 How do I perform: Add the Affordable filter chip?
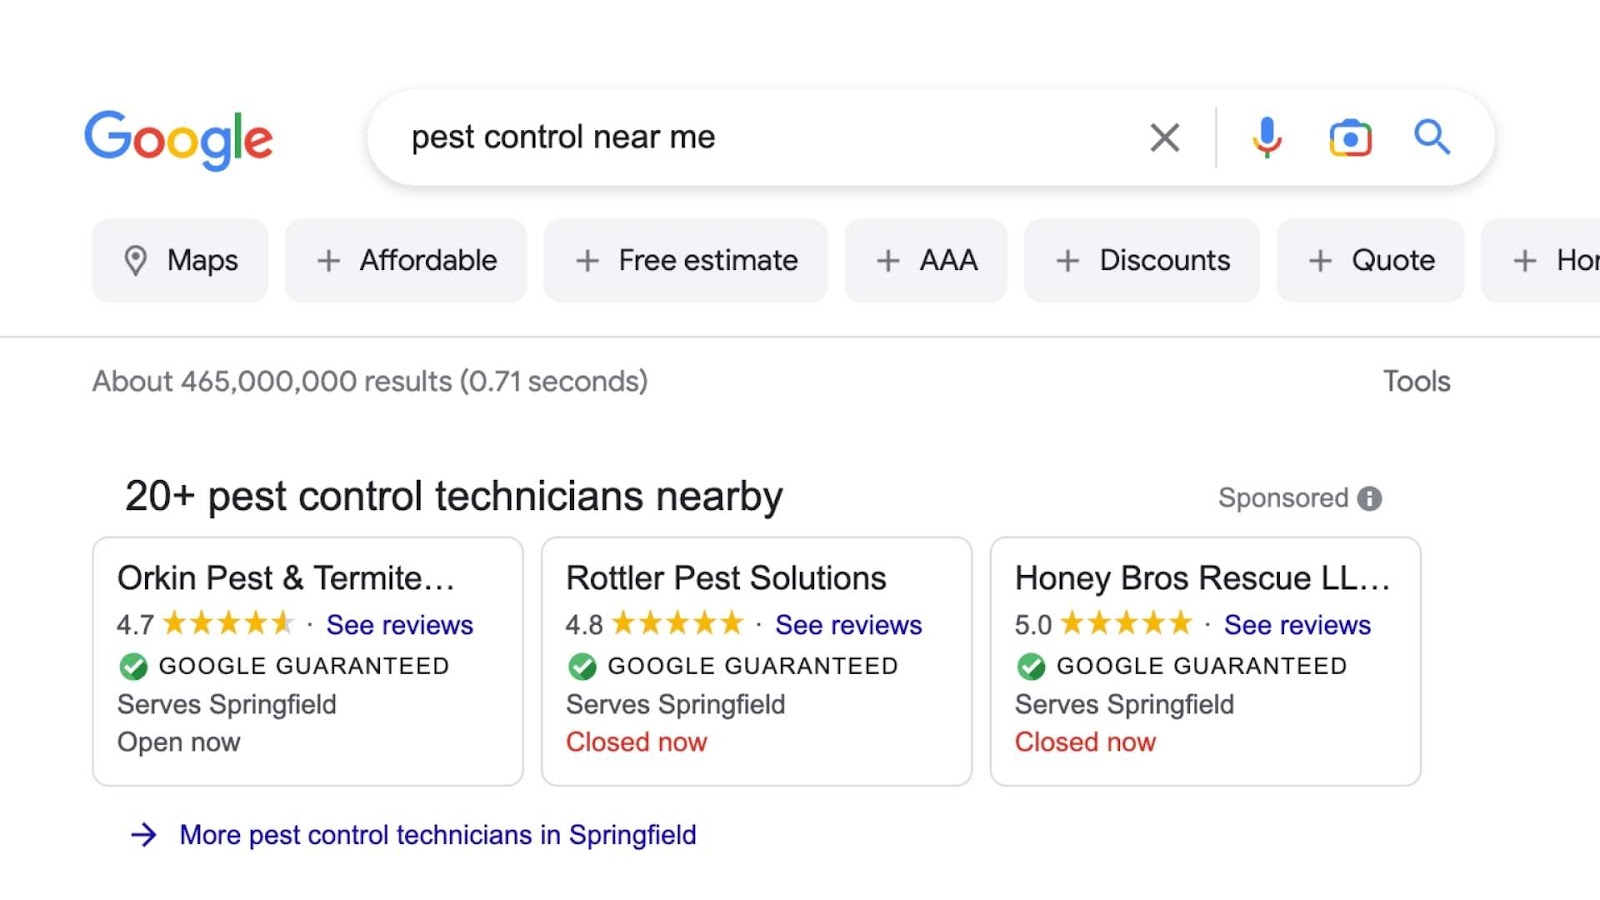point(406,260)
